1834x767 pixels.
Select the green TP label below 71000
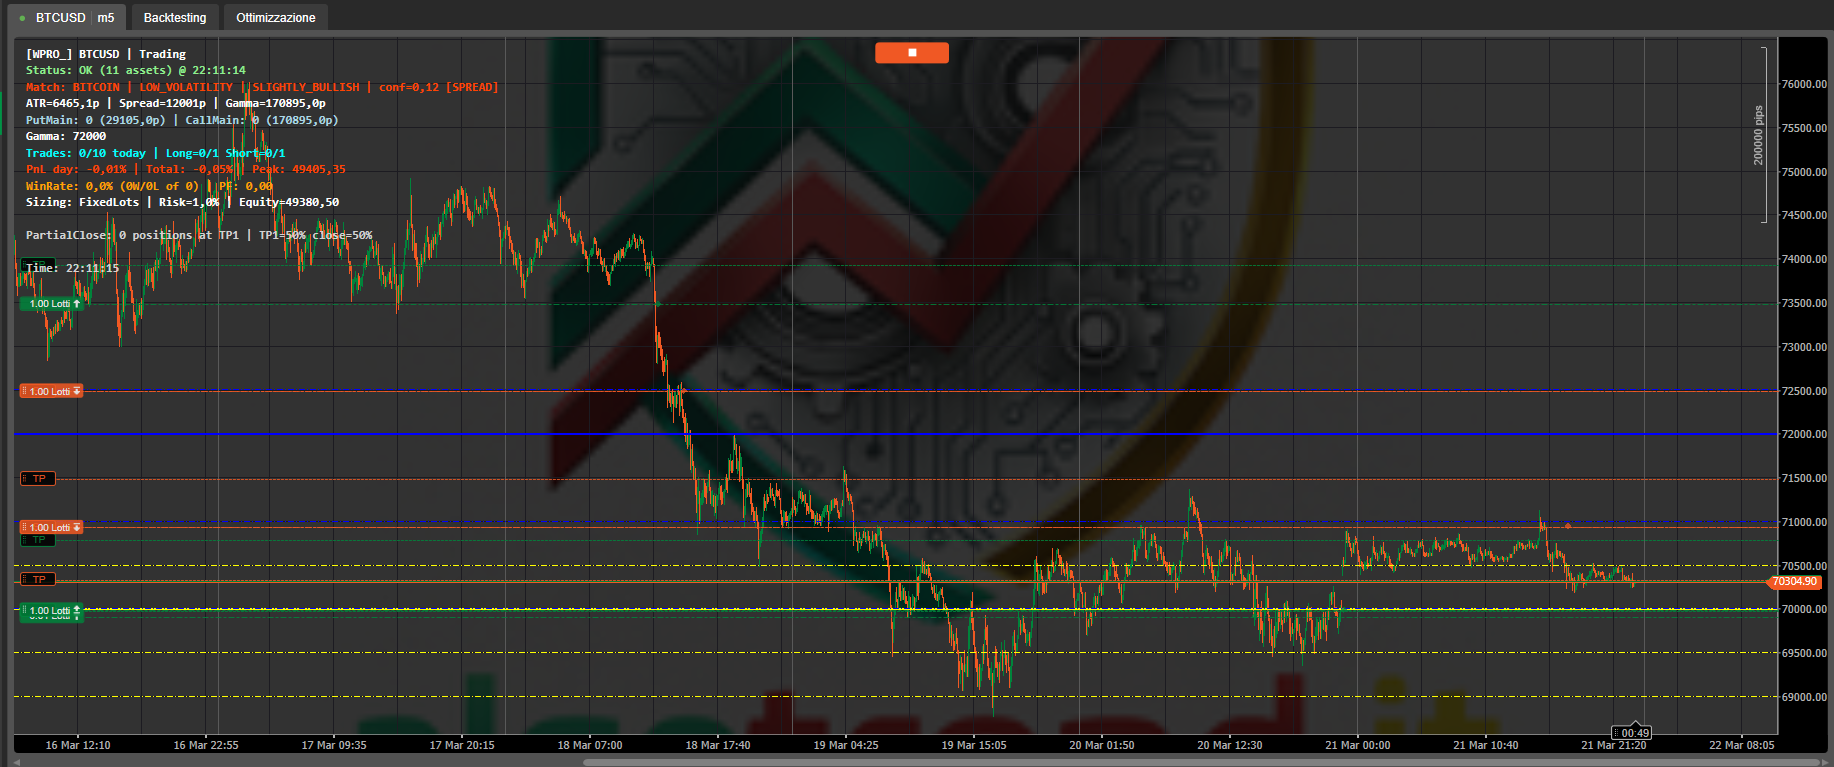coord(39,541)
